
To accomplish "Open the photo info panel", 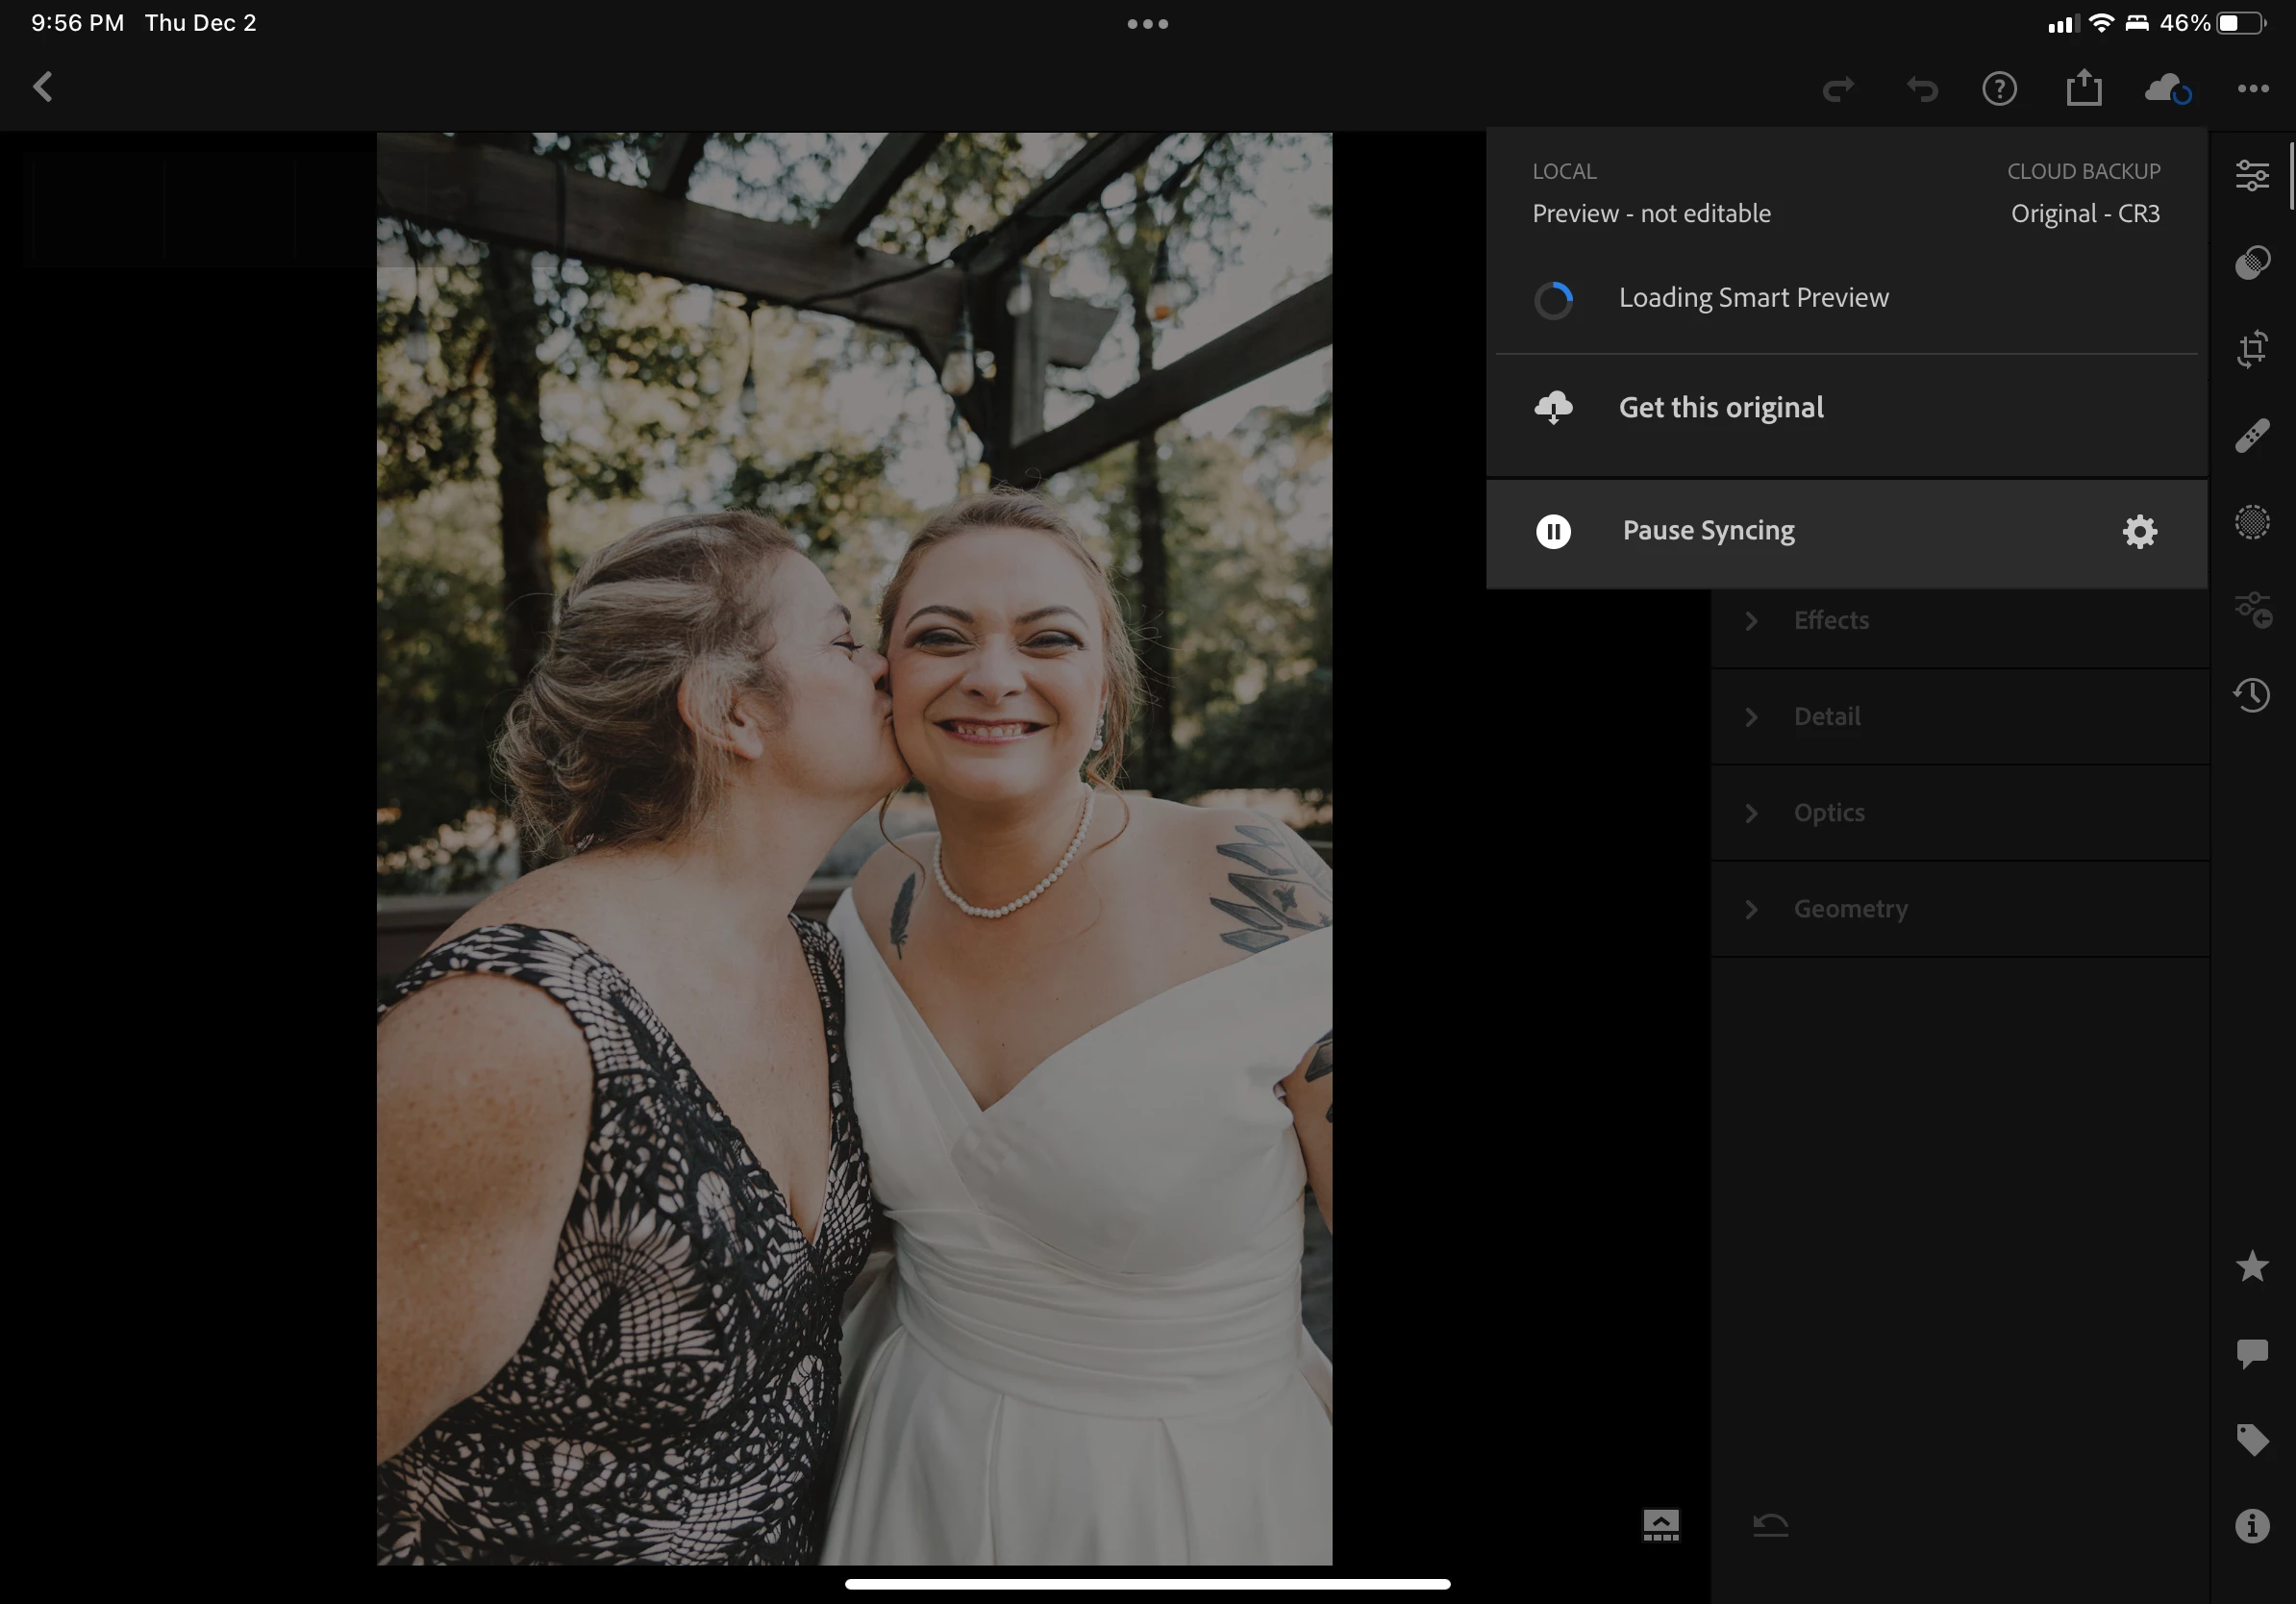I will (x=2252, y=1526).
